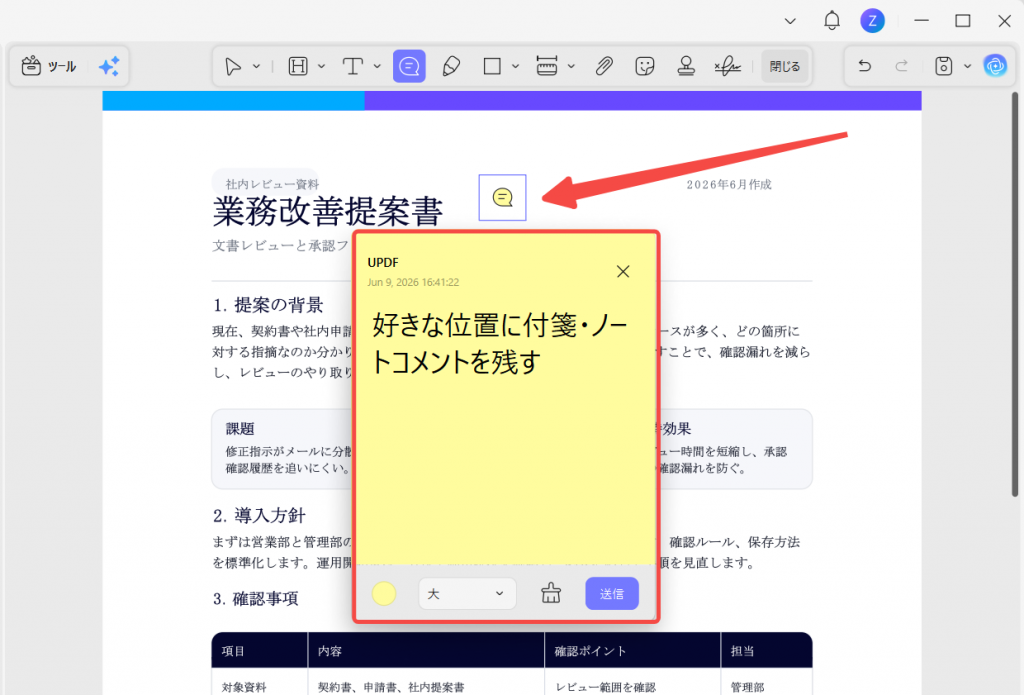Screen dimensions: 1024x695
Task: Click the 管理部 table cell
Action: click(x=747, y=687)
